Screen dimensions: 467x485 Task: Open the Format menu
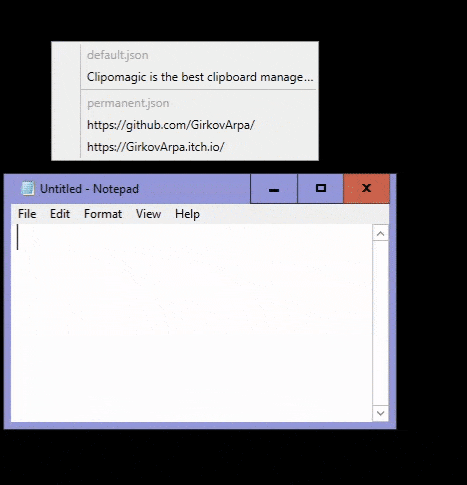click(x=103, y=214)
